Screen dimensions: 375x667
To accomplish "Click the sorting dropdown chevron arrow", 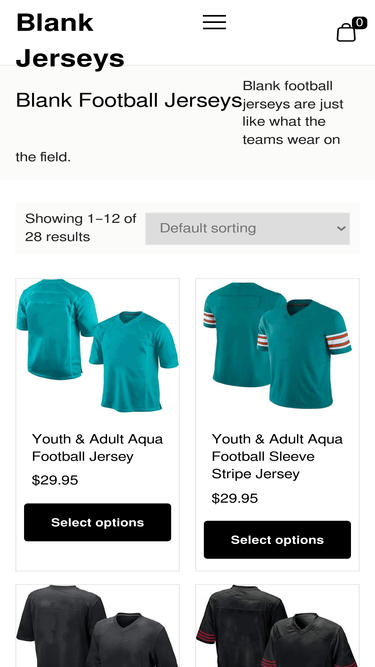I will pos(341,228).
